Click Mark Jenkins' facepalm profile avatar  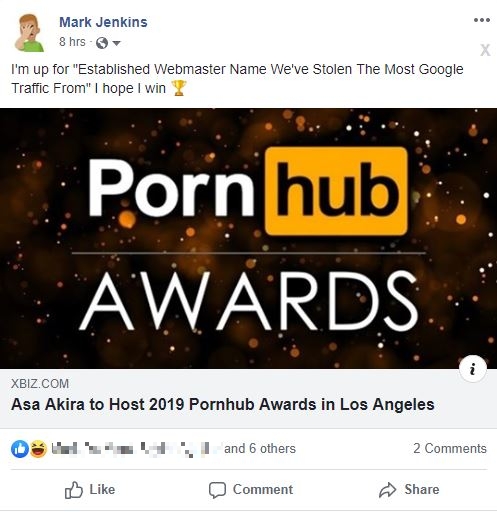pos(29,33)
